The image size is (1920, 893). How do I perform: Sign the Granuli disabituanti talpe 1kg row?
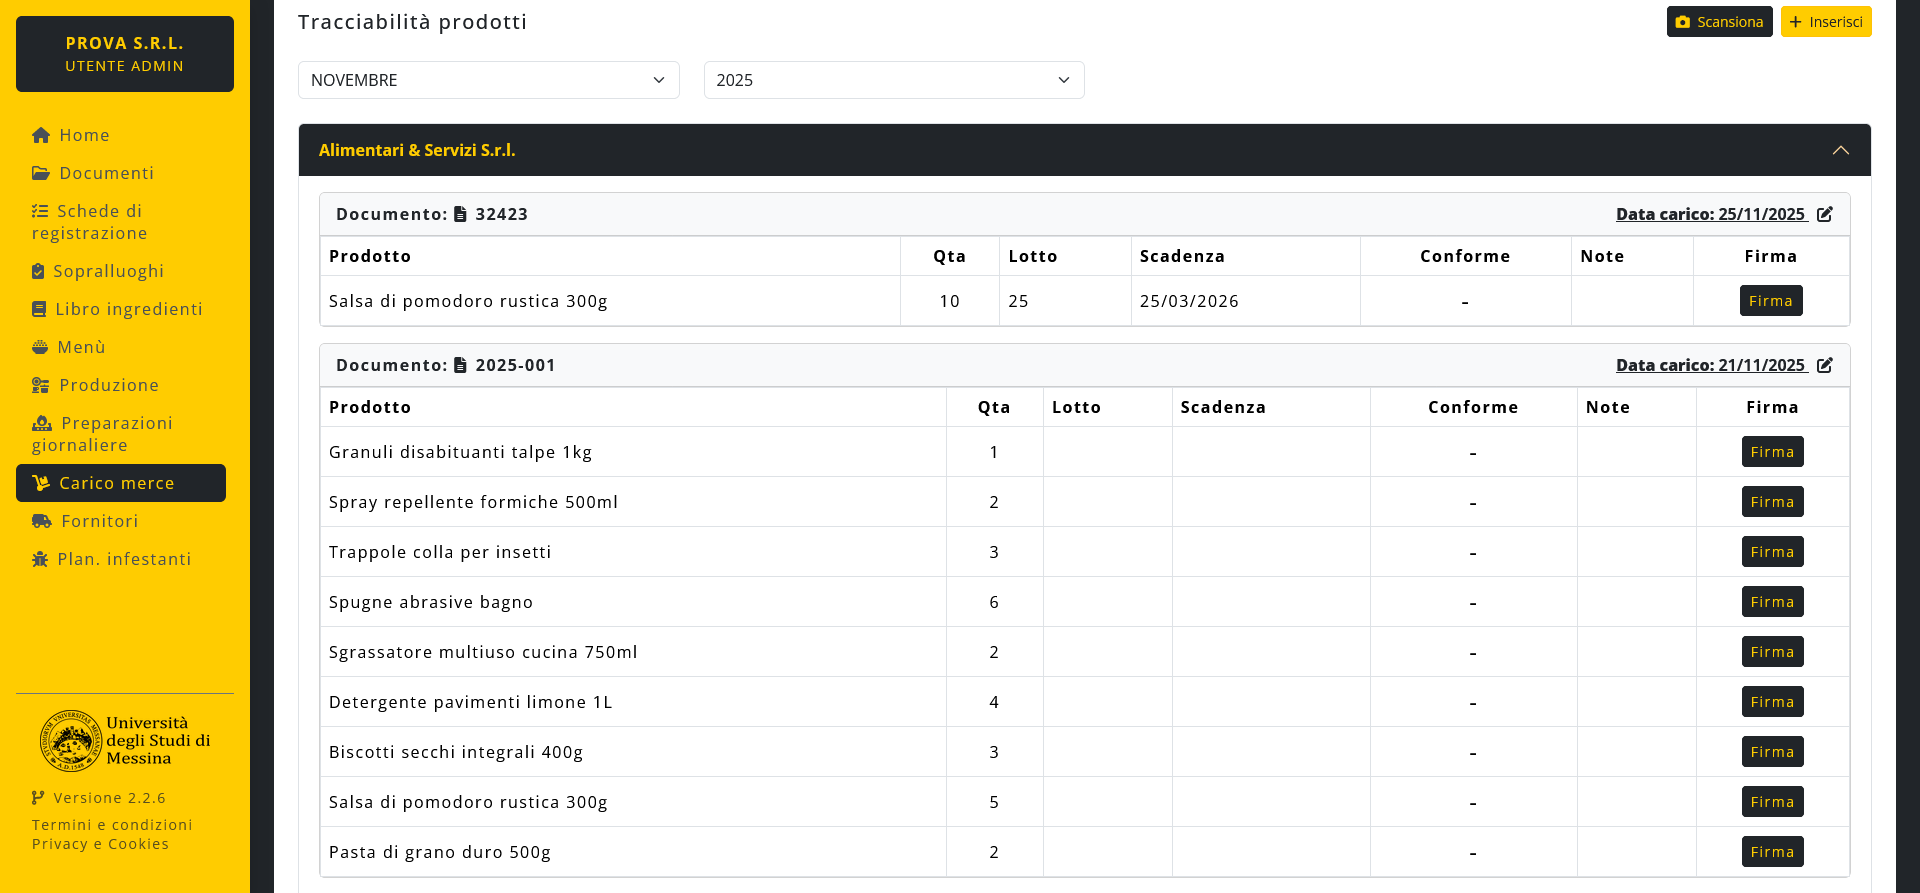point(1771,452)
